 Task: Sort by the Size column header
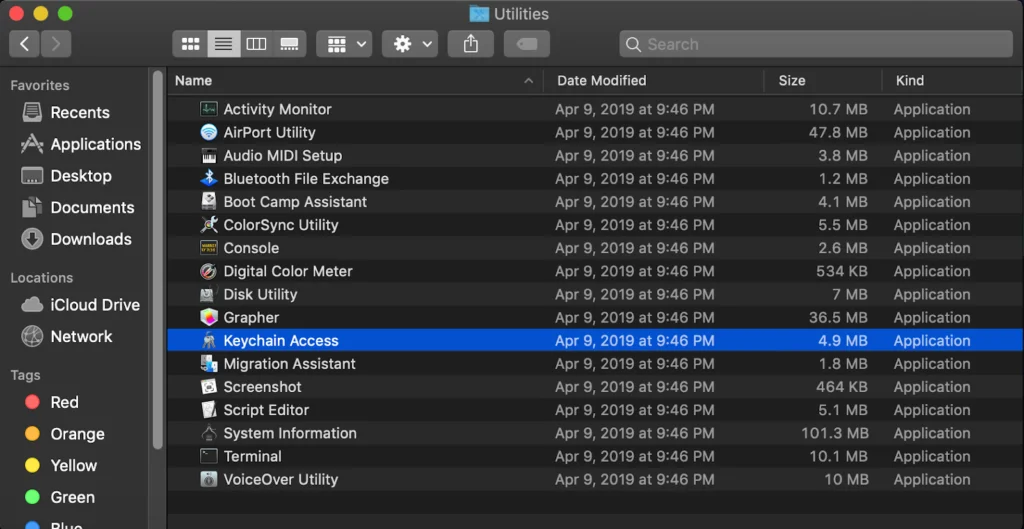792,80
